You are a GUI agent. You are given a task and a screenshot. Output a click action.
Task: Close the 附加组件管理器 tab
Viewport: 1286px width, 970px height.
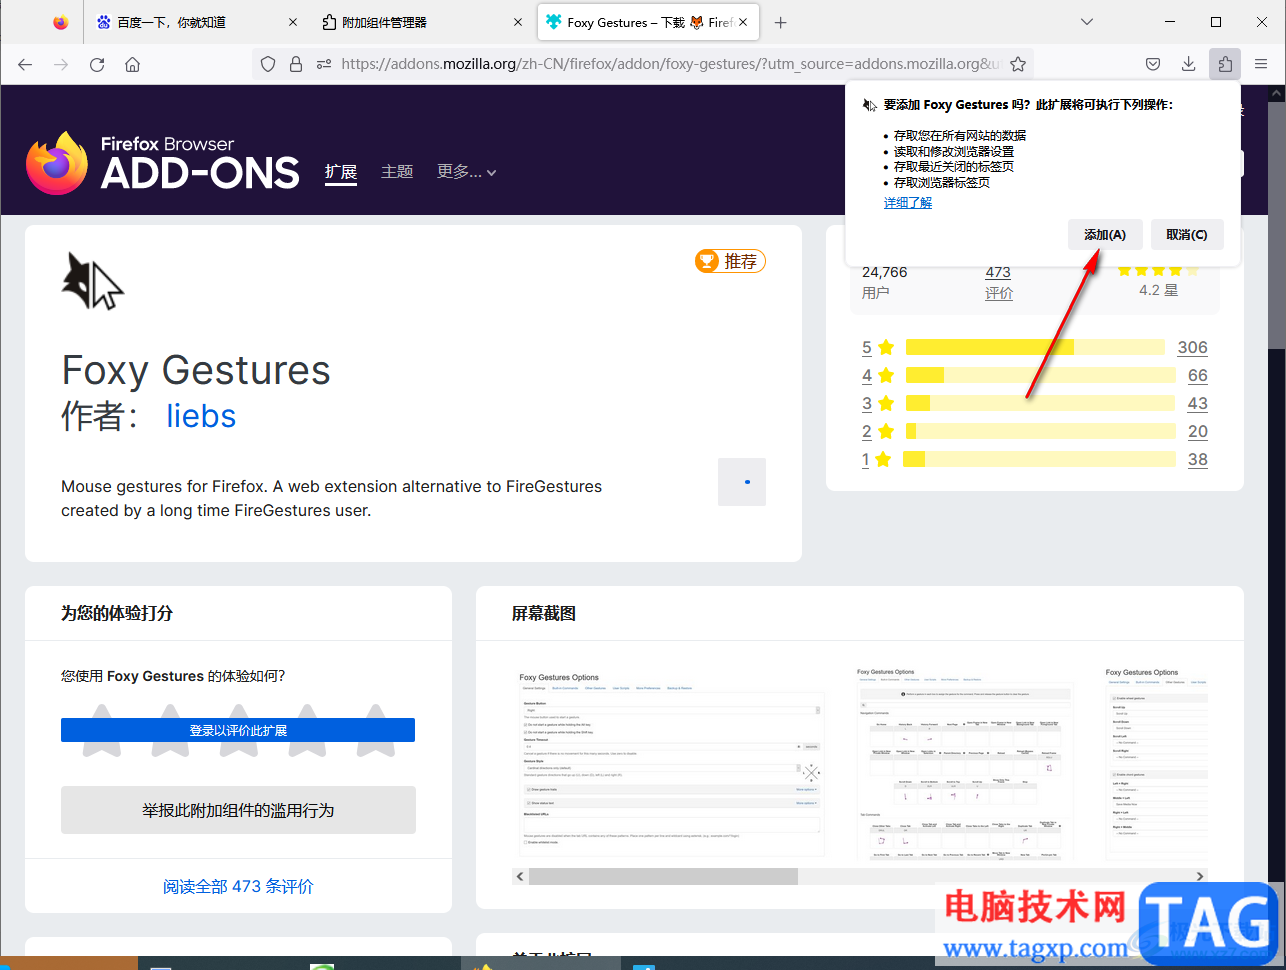[518, 22]
